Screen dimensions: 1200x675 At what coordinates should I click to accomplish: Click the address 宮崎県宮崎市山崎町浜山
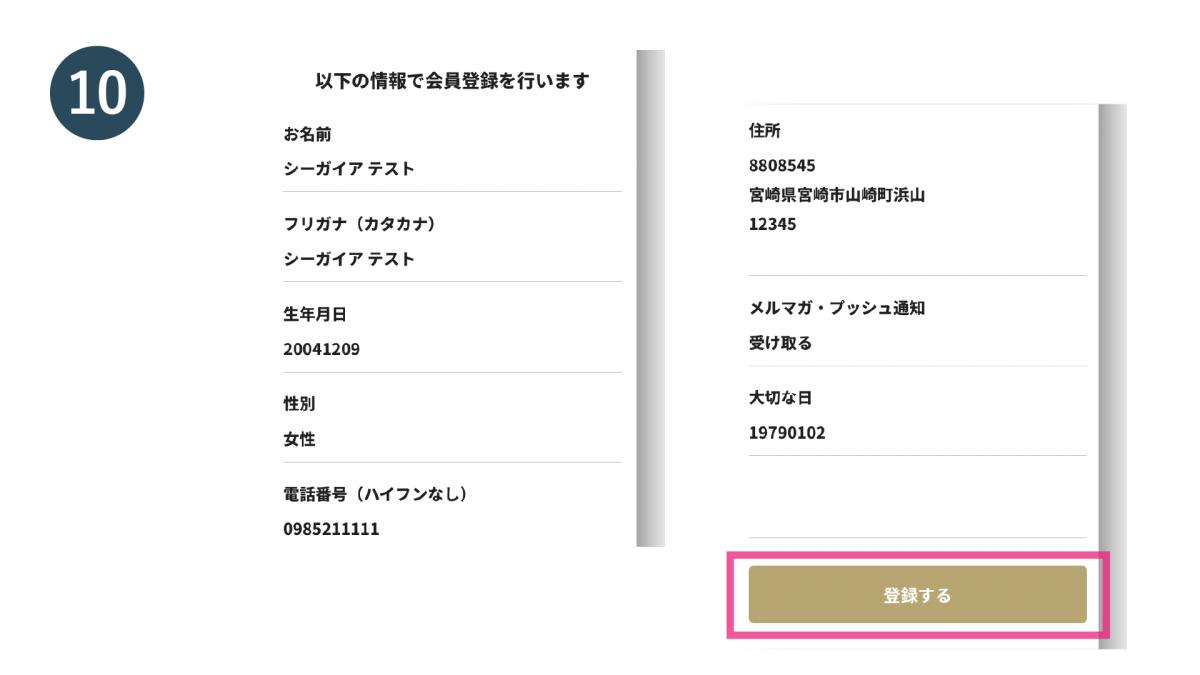[837, 195]
